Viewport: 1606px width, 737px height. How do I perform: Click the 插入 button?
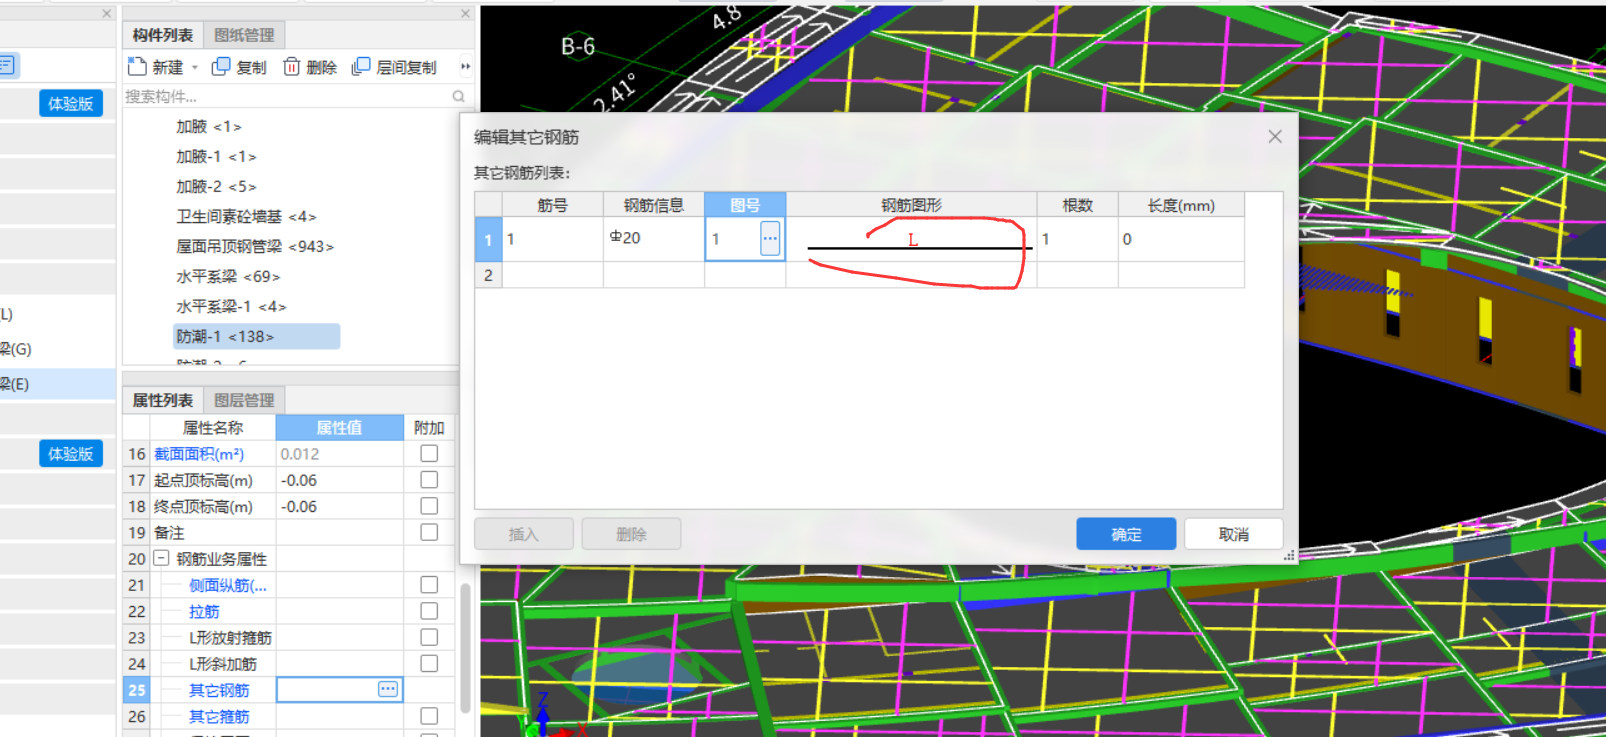tap(524, 534)
